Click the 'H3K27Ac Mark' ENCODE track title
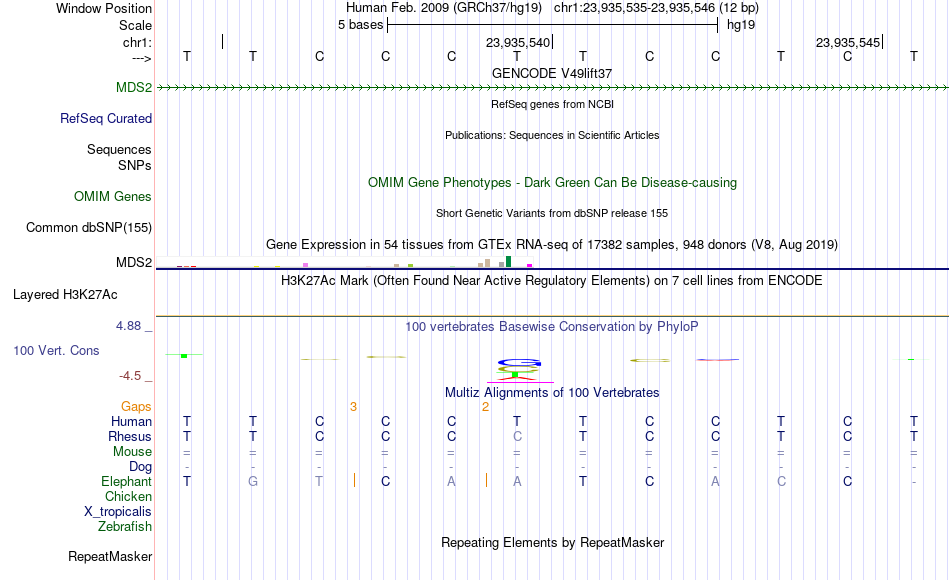The image size is (950, 580). point(552,281)
